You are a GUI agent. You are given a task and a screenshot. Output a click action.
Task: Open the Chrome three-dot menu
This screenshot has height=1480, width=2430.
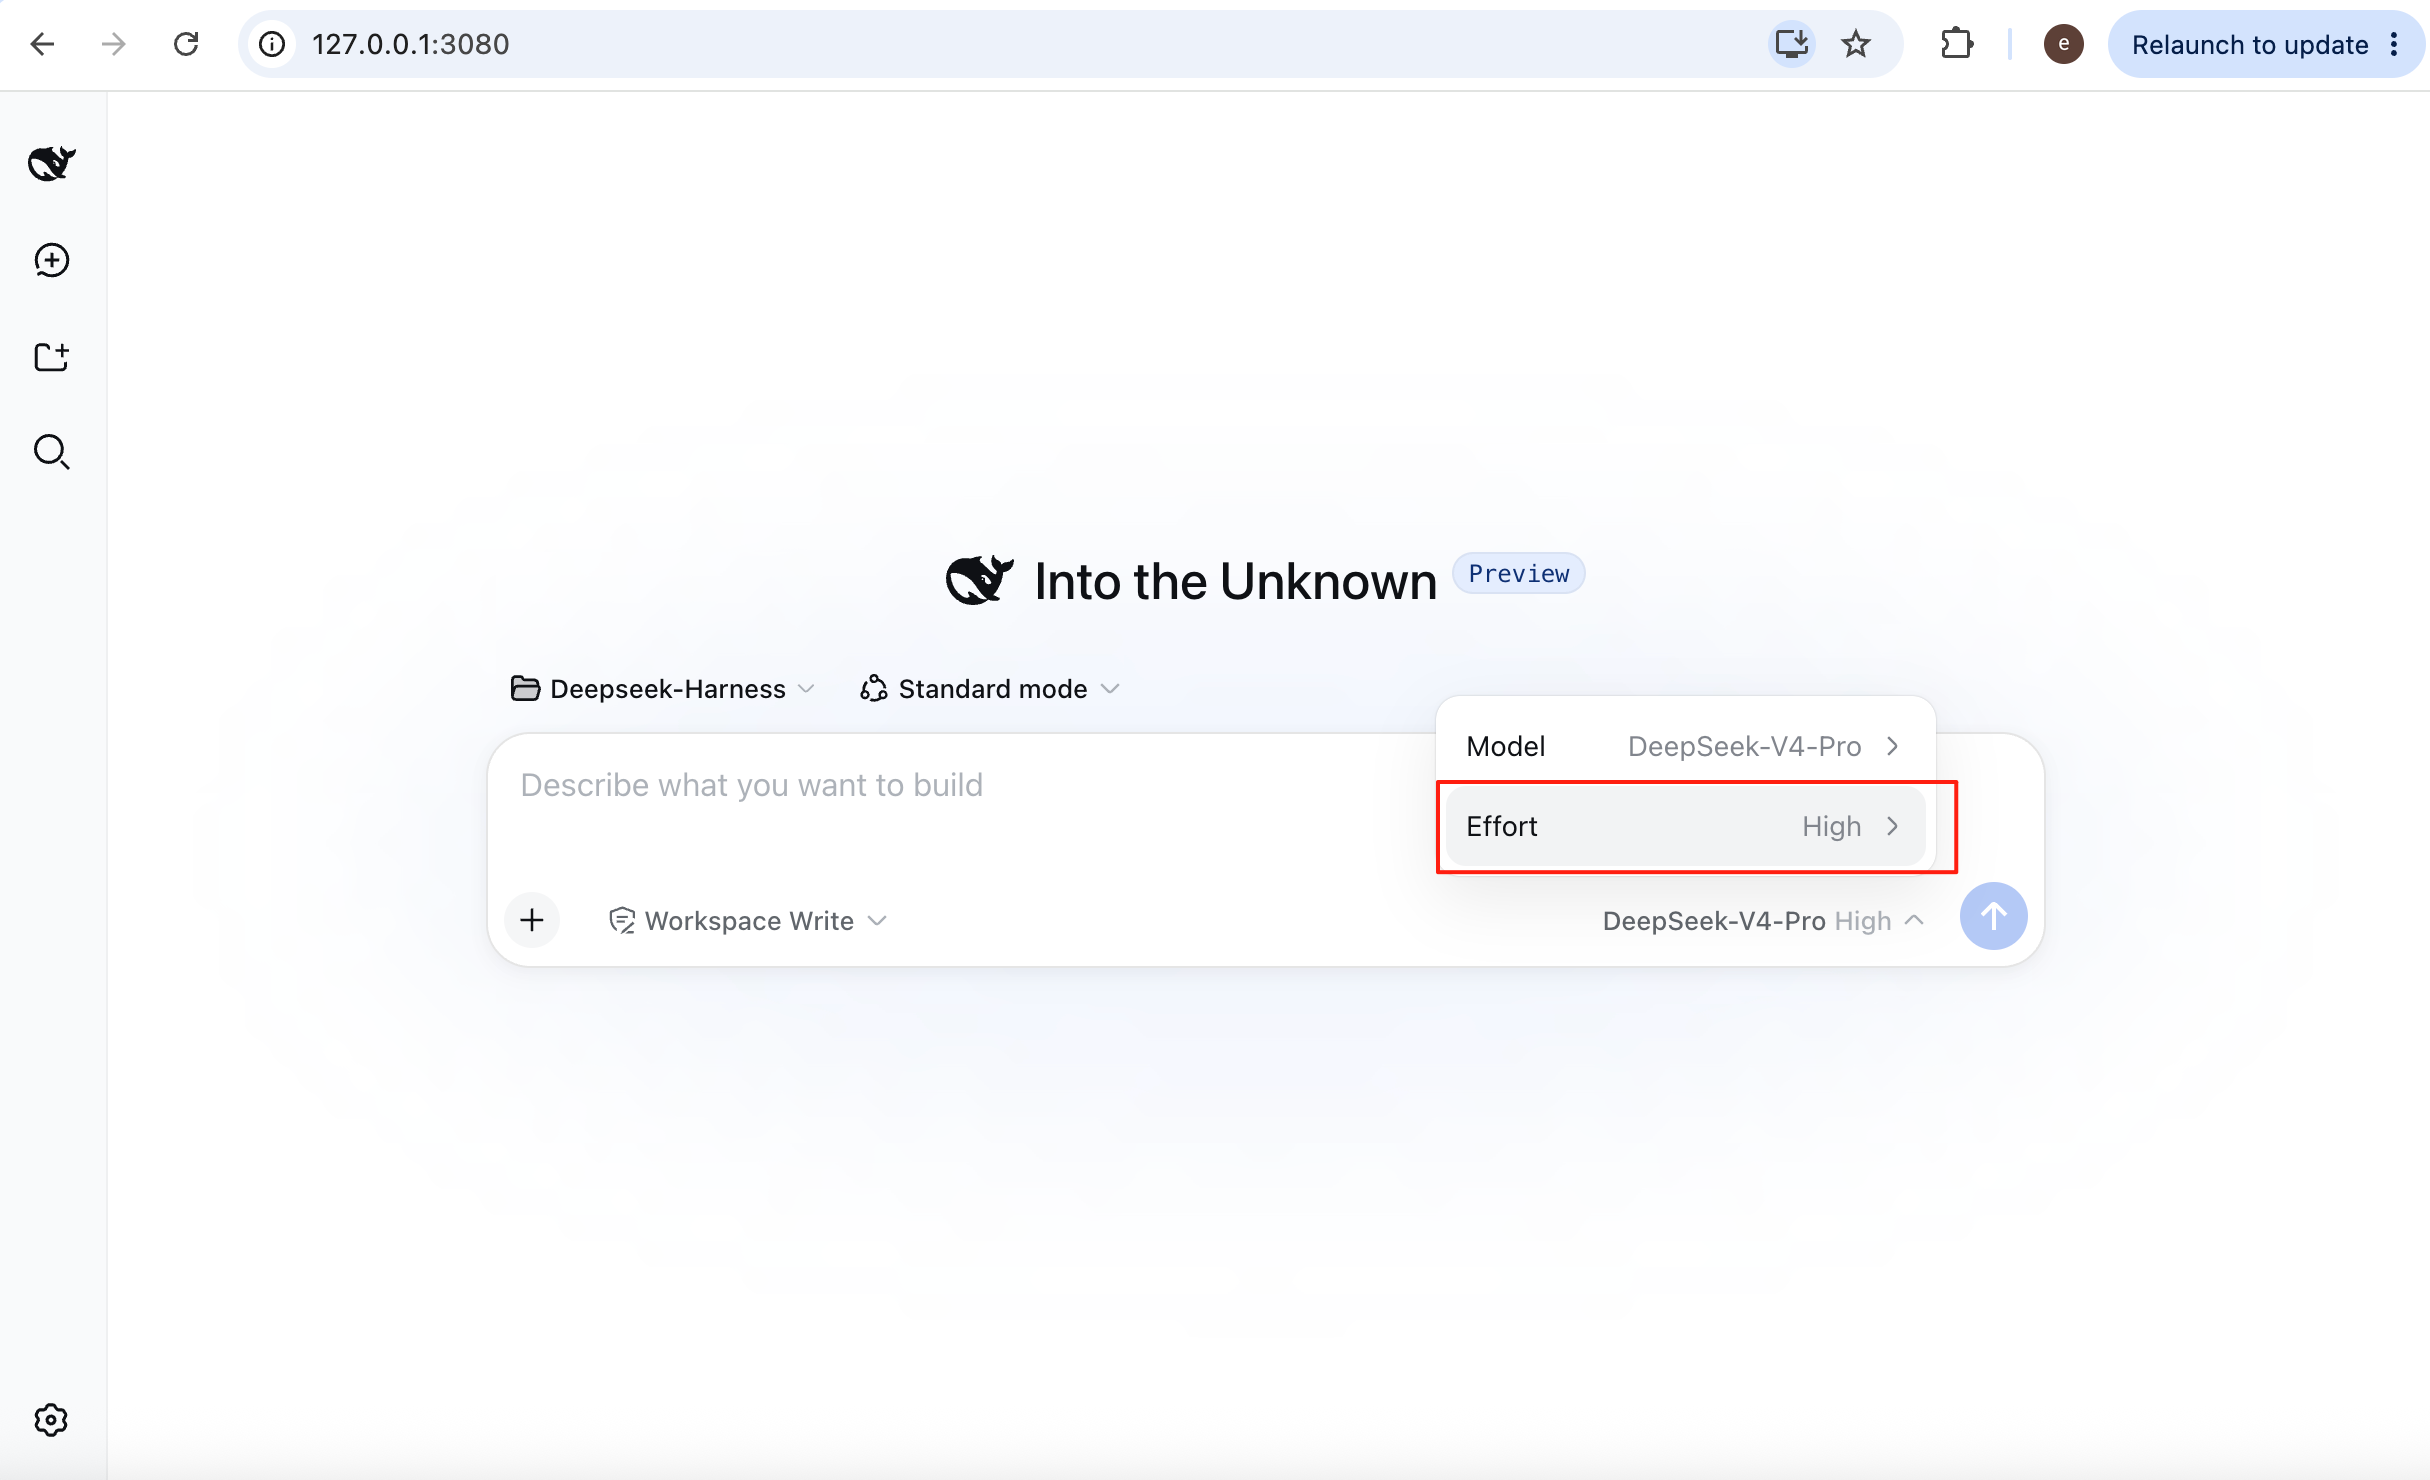click(2394, 44)
